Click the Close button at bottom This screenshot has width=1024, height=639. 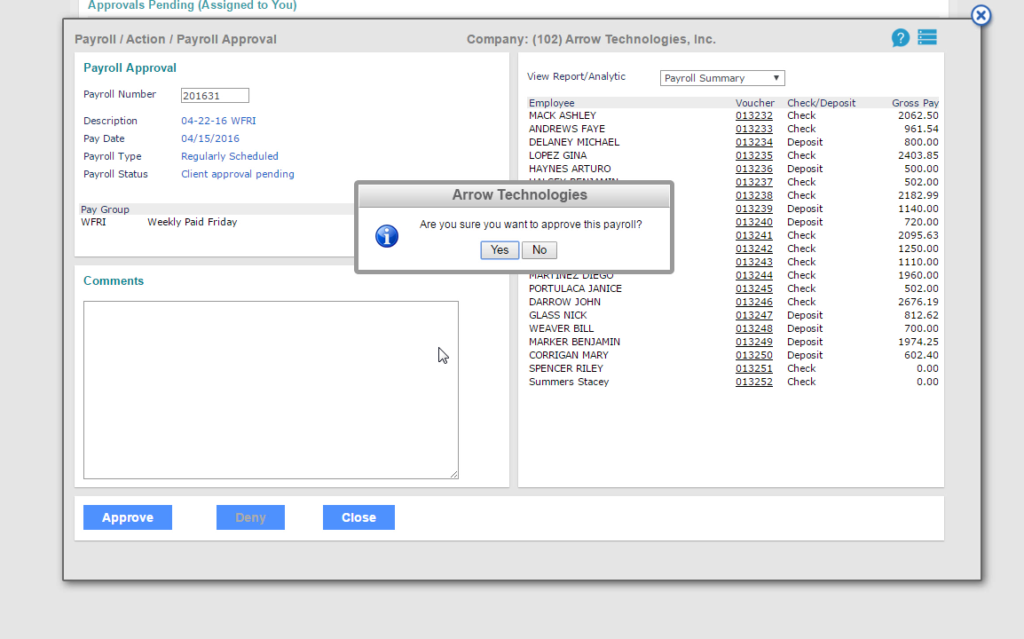click(x=358, y=517)
